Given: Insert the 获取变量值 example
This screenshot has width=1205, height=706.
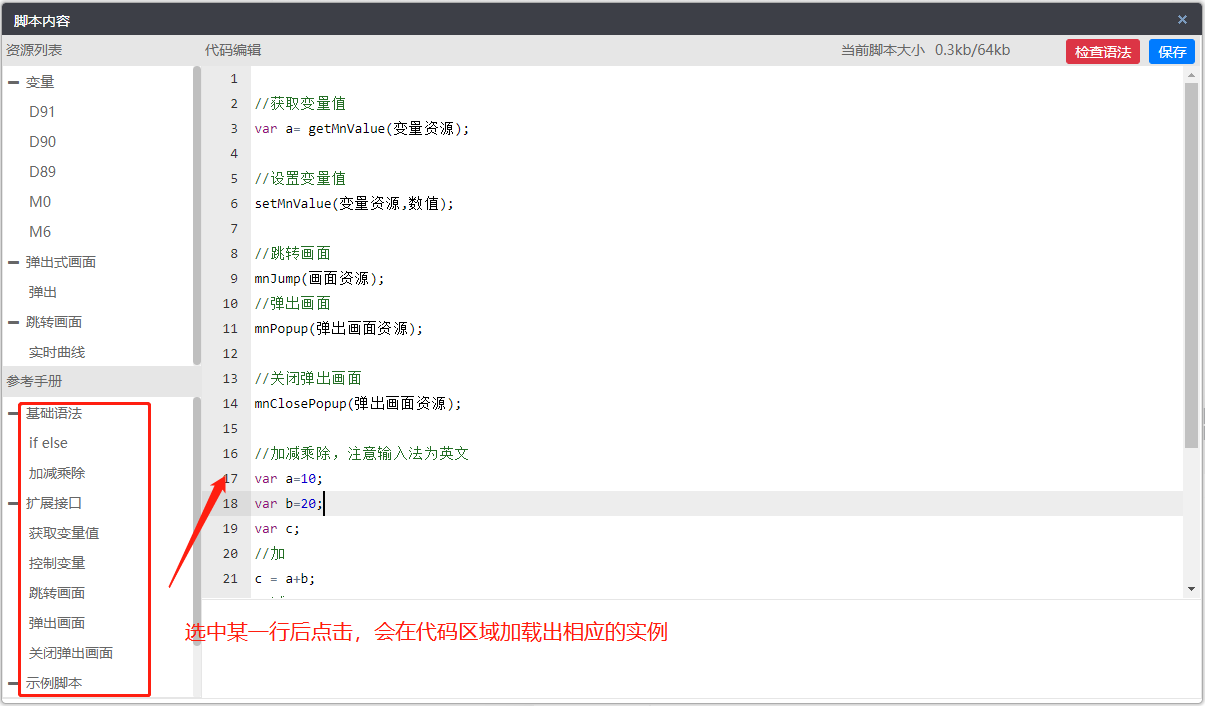Looking at the screenshot, I should 64,533.
